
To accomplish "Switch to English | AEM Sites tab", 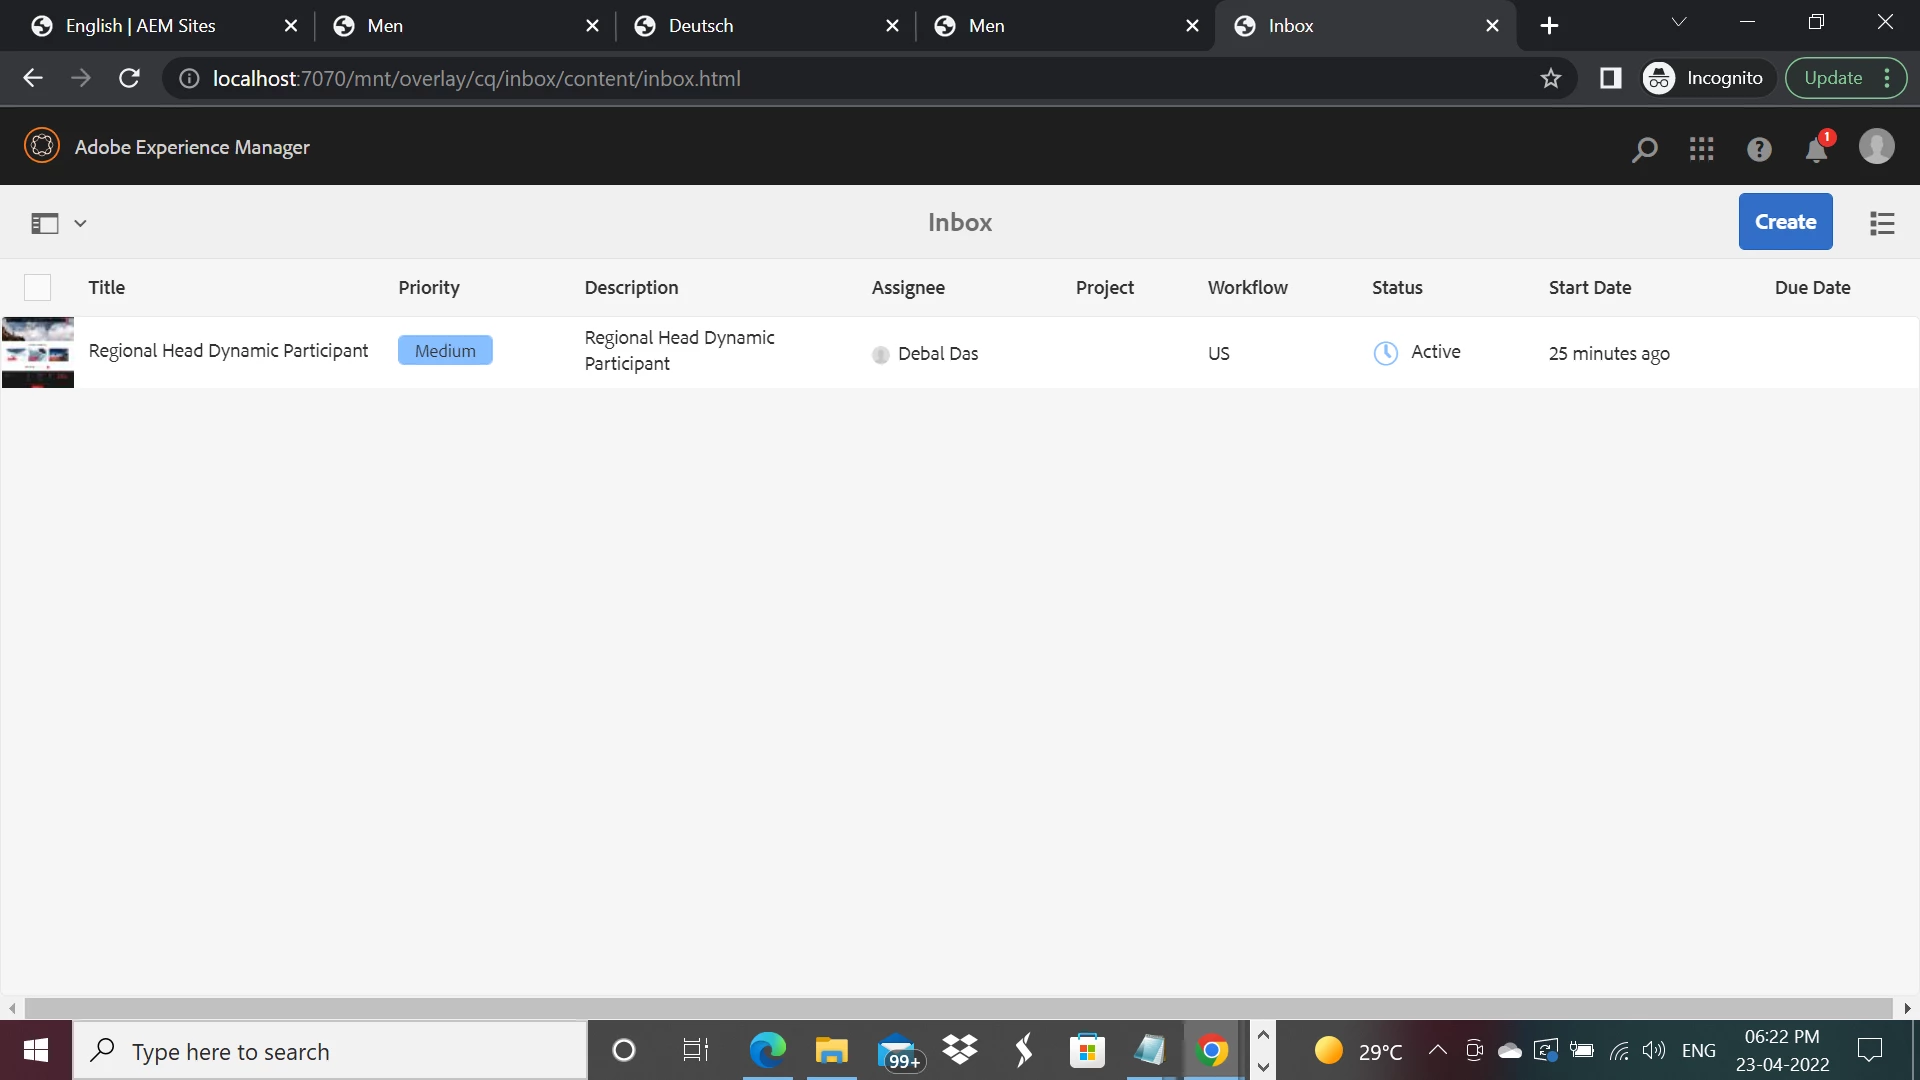I will click(x=140, y=26).
